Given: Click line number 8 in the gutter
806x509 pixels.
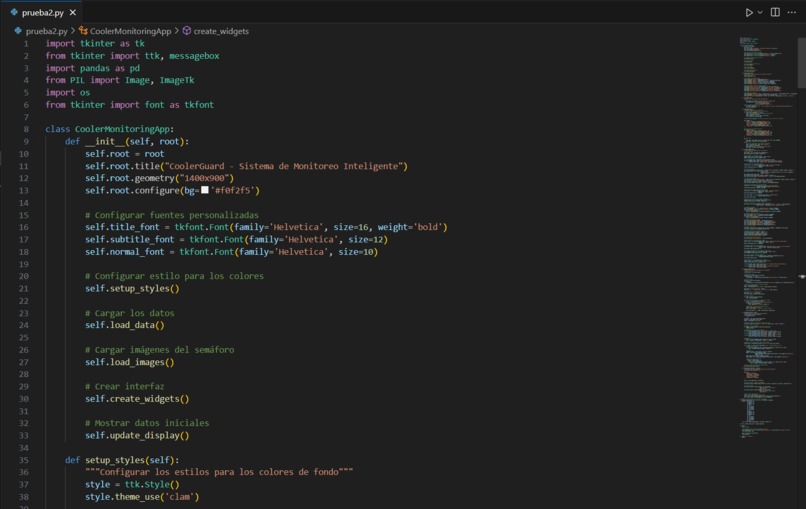Looking at the screenshot, I should pos(26,129).
